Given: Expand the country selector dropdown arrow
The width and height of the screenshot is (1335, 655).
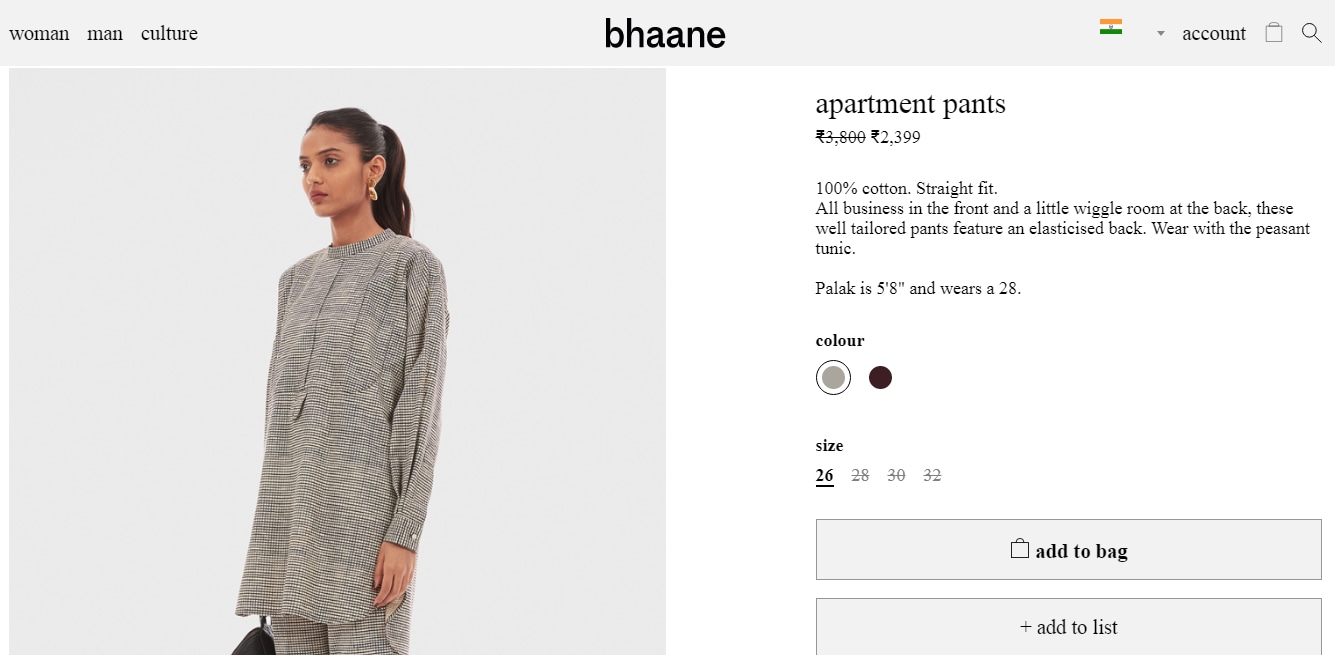Looking at the screenshot, I should (x=1160, y=33).
